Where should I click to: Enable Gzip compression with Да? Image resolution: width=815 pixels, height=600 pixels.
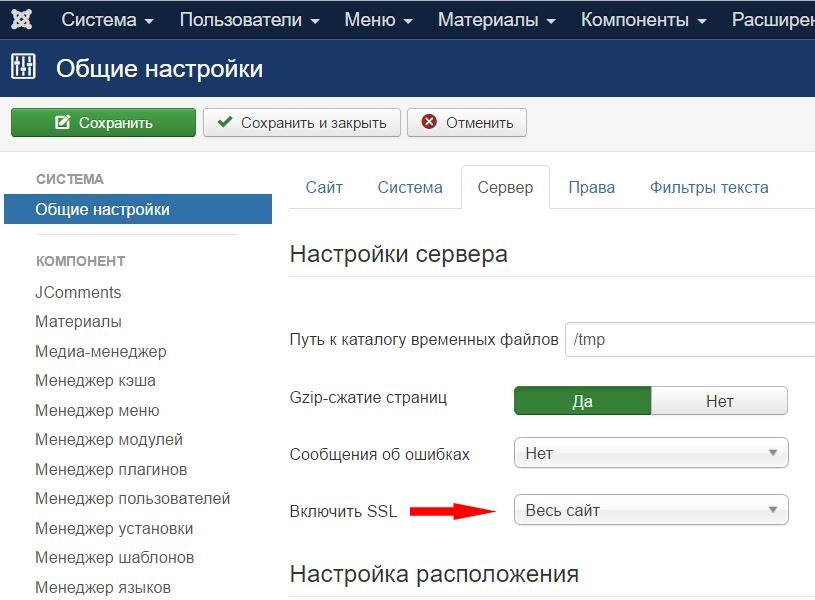click(x=582, y=401)
